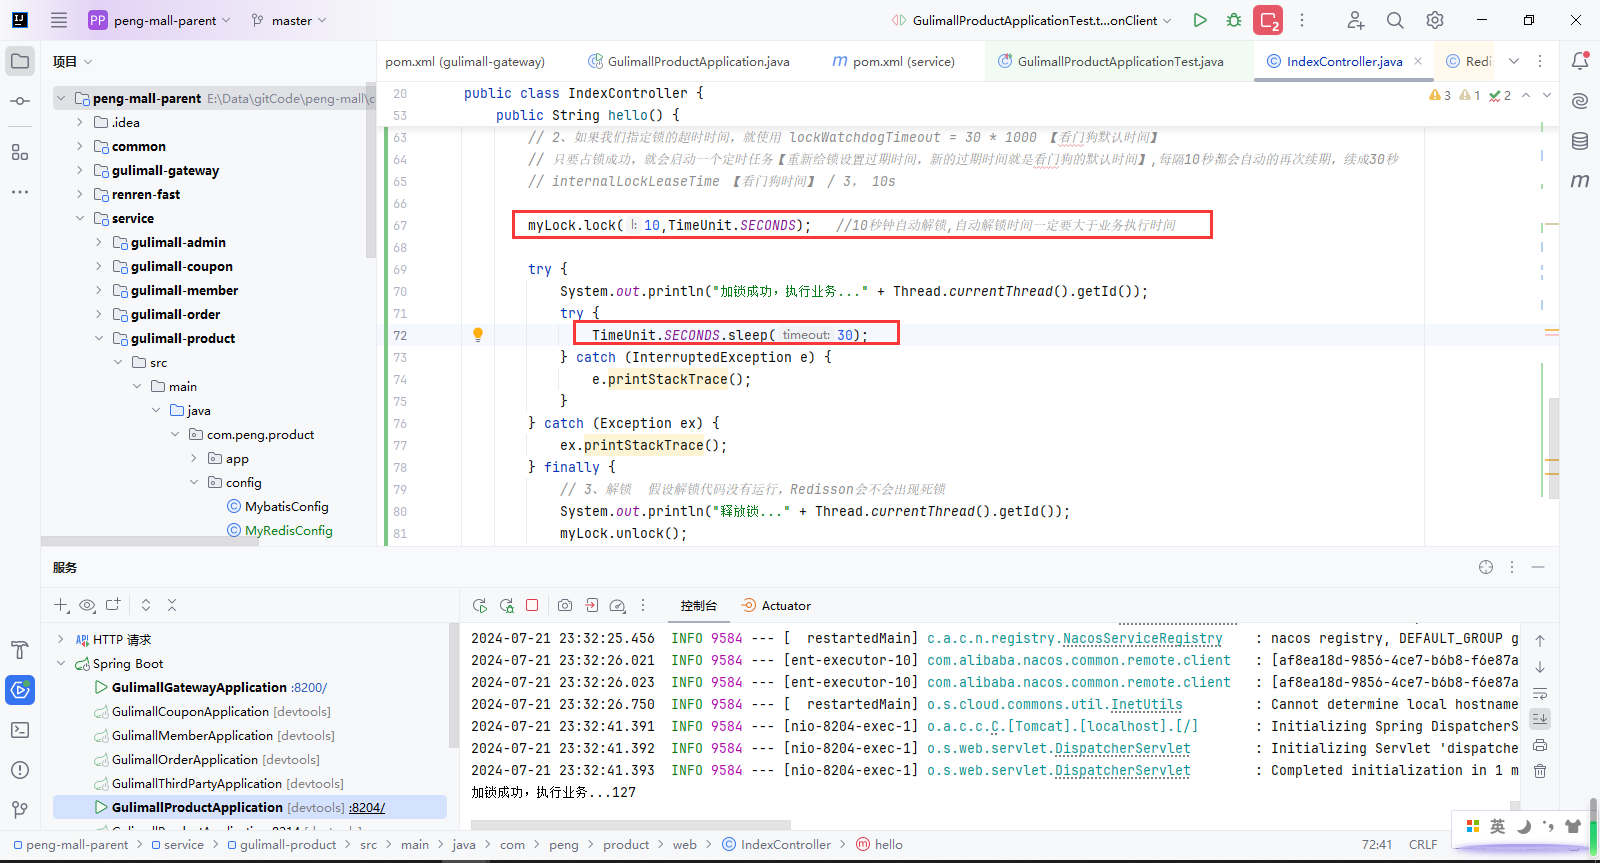Open the Maven tool window
This screenshot has height=863, width=1600.
click(x=1580, y=181)
